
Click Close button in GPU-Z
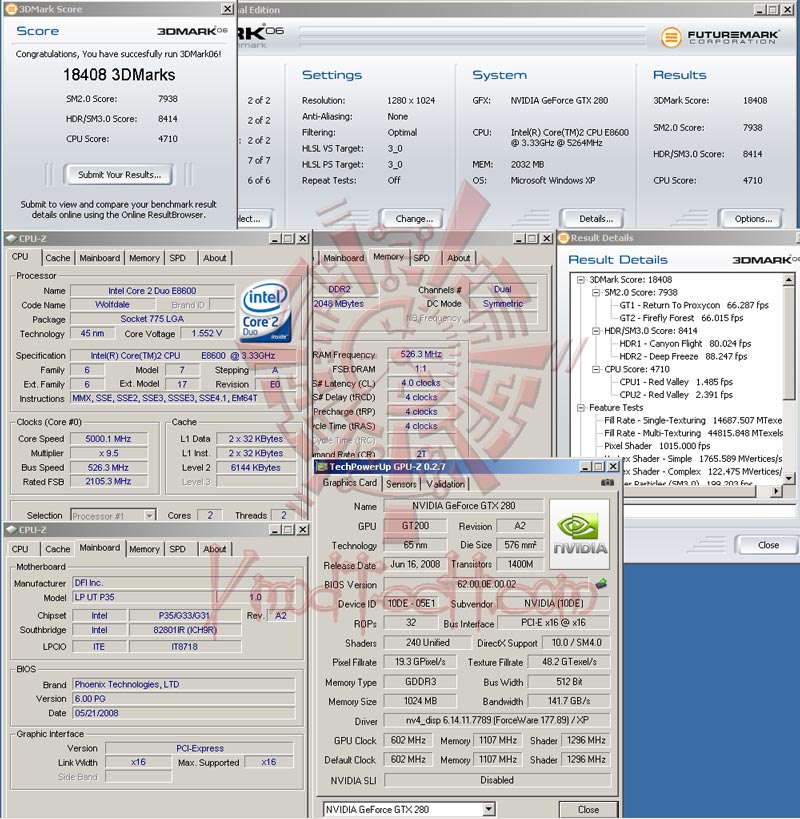(x=588, y=809)
